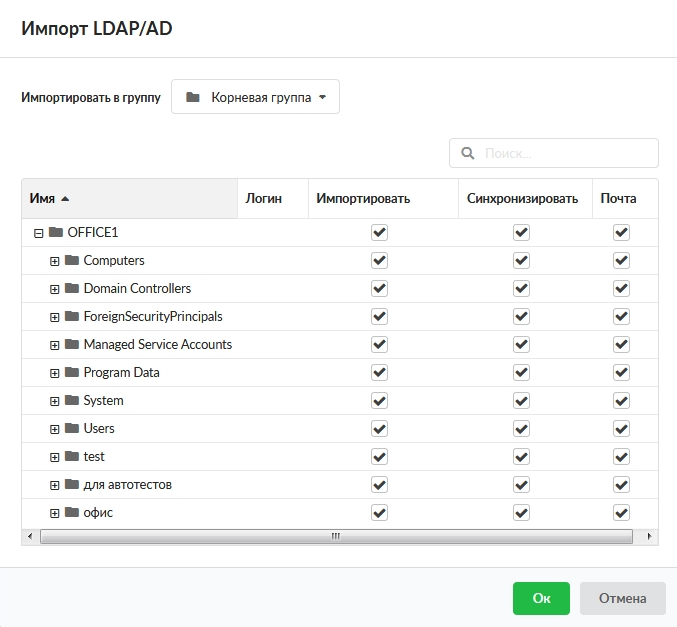The width and height of the screenshot is (677, 627).
Task: Click the офис folder icon
Action: (72, 512)
